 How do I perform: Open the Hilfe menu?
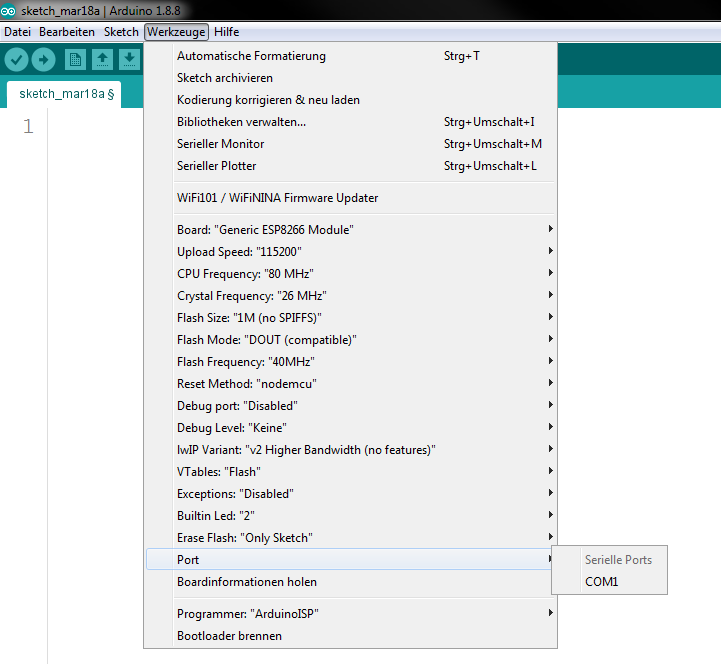[x=226, y=32]
